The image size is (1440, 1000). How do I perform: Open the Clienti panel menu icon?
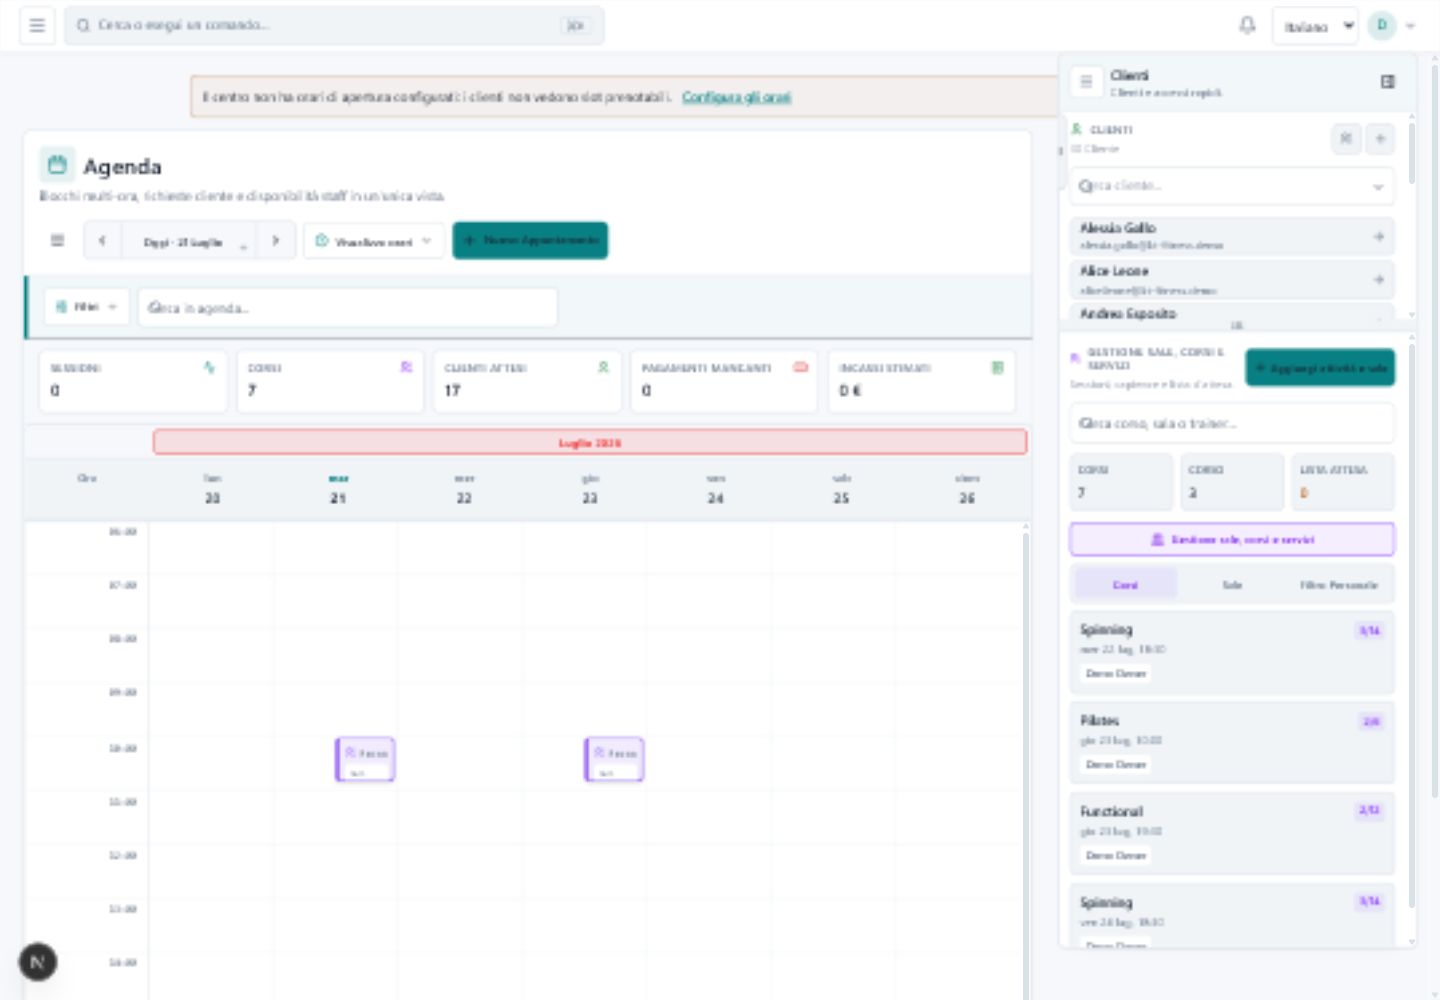pyautogui.click(x=1086, y=81)
